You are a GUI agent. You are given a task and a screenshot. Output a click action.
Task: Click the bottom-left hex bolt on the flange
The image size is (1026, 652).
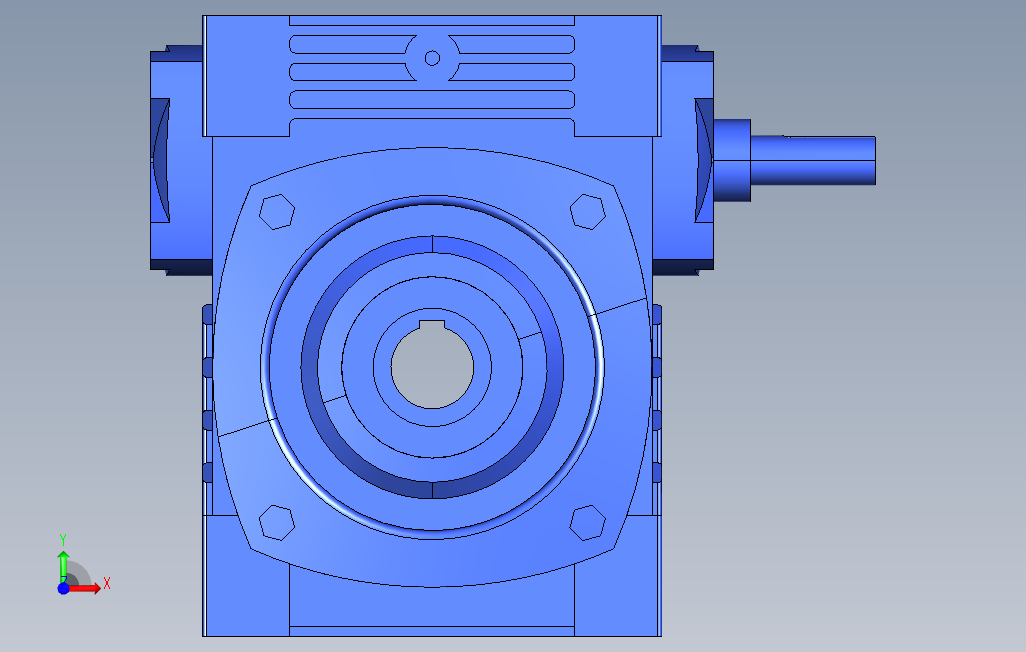[277, 522]
